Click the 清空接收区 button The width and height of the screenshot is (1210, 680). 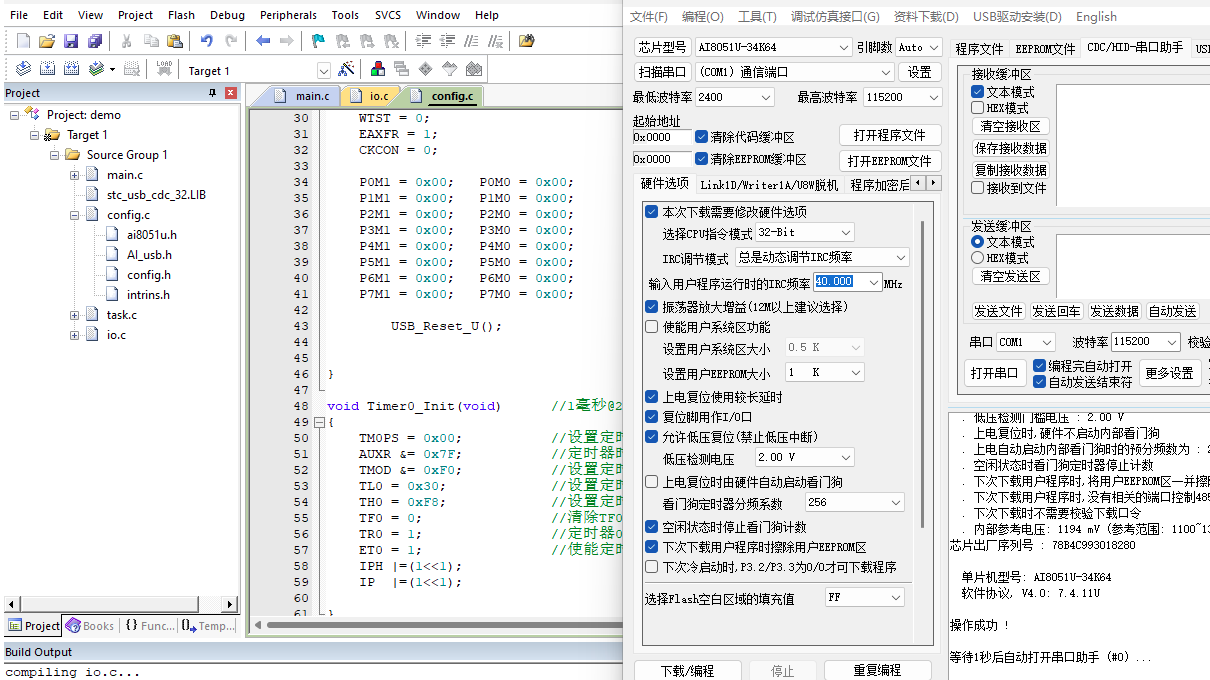1010,127
